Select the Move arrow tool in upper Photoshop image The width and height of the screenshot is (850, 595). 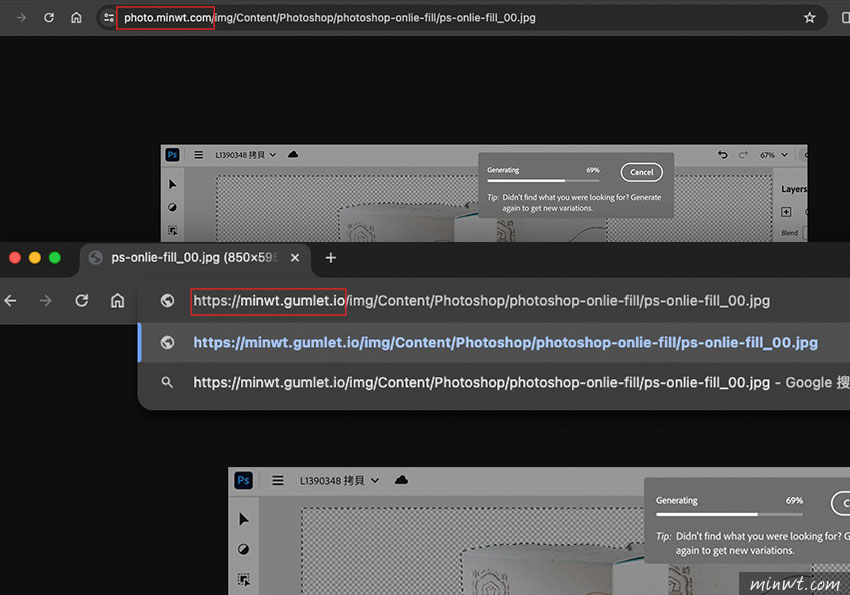tap(172, 184)
